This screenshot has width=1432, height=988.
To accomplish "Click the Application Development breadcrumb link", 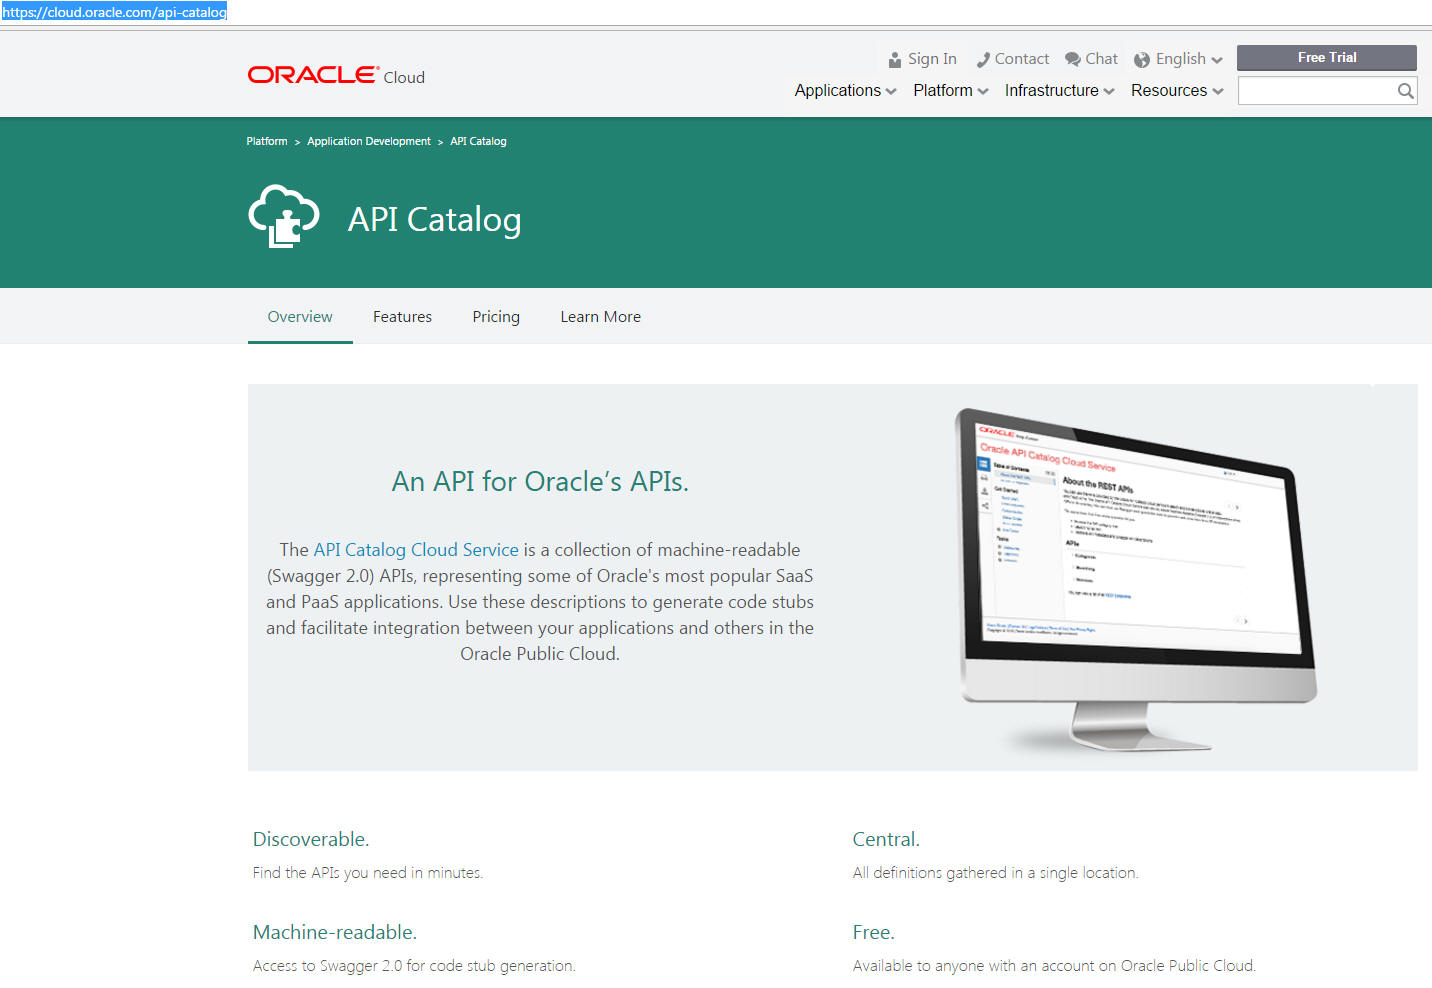I will [x=369, y=141].
